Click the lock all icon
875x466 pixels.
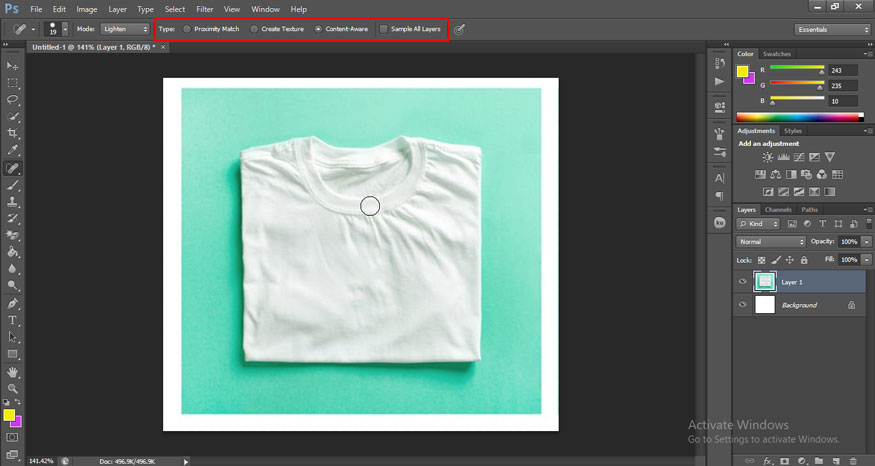point(804,260)
